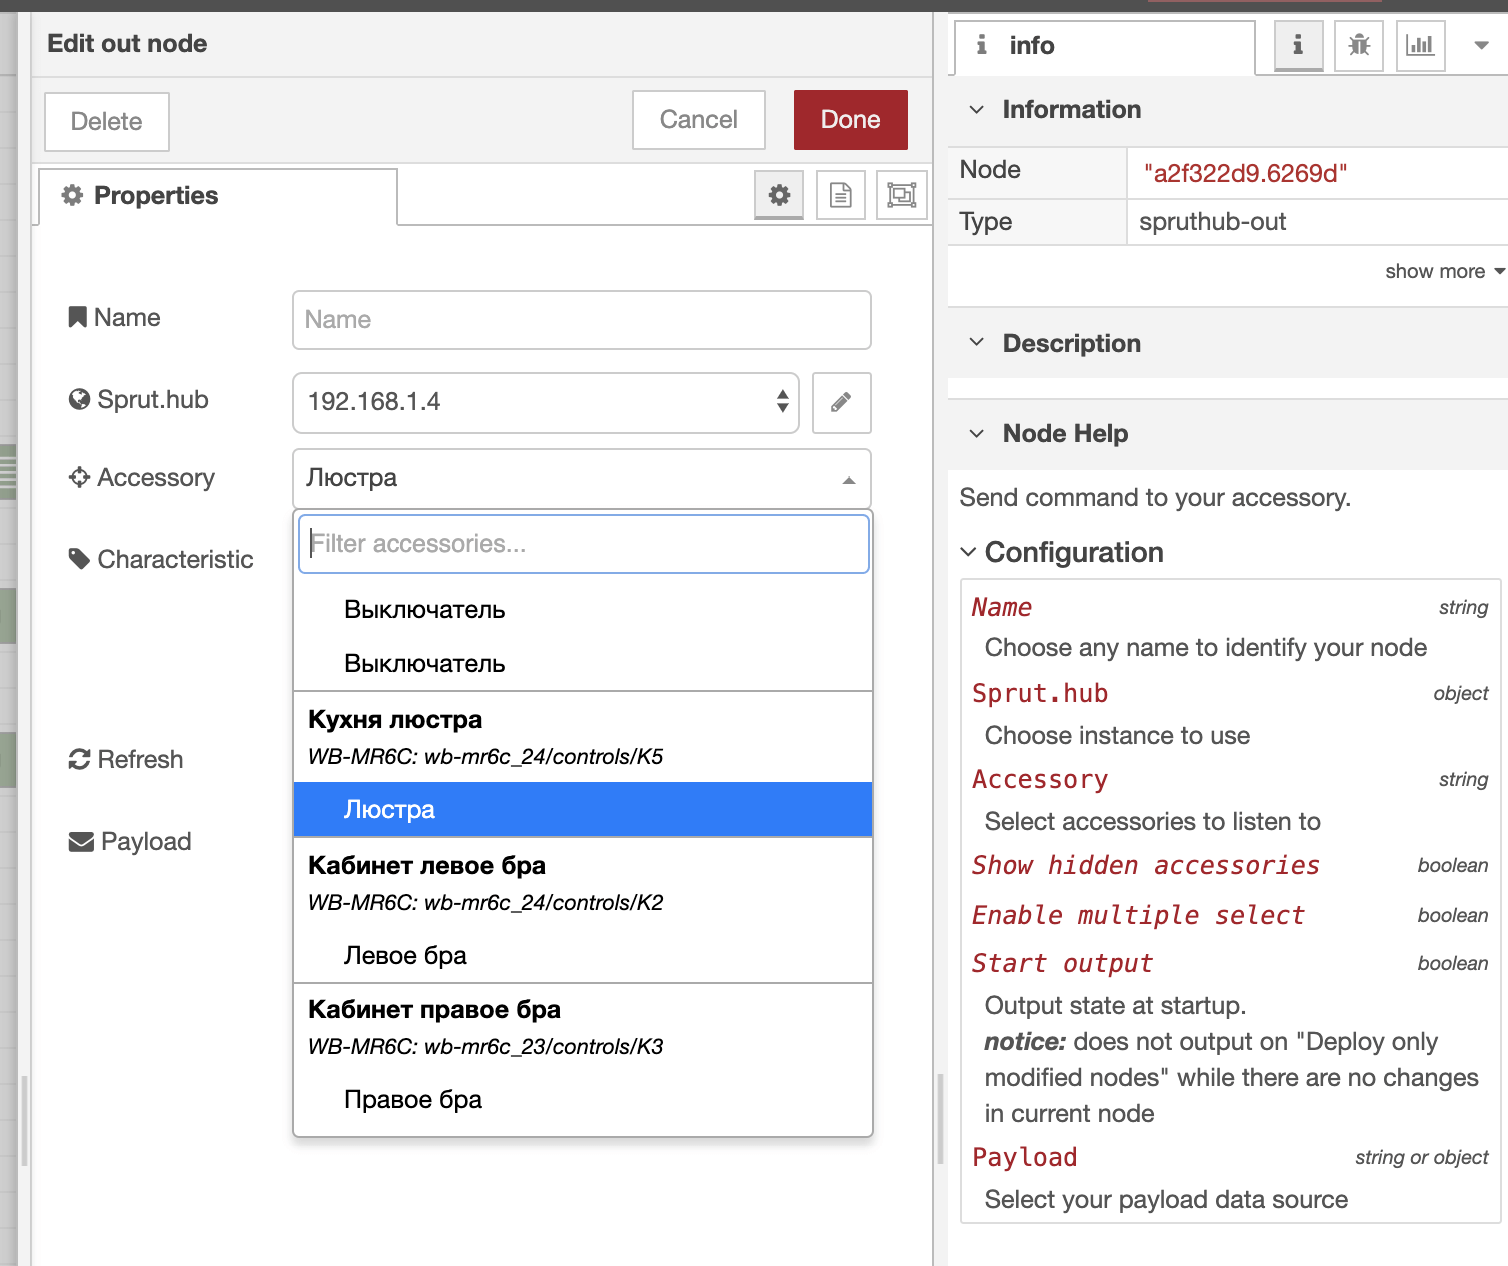Select Левое бра option

click(x=583, y=956)
